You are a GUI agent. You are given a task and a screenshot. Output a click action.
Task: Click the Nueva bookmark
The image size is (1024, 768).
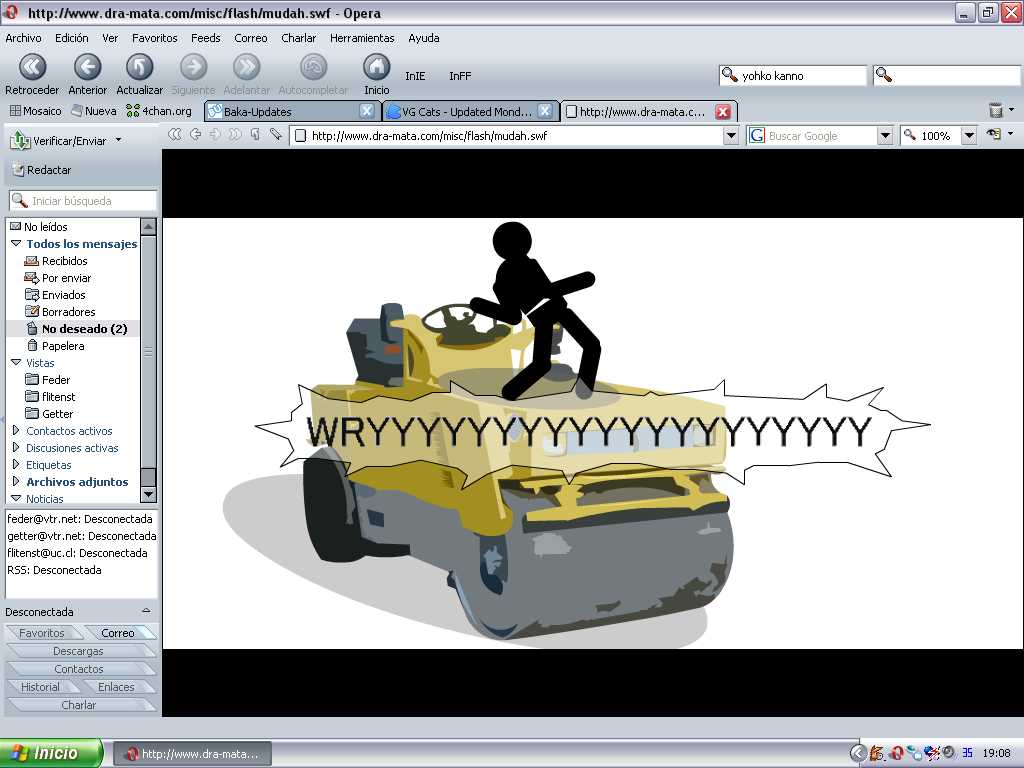(93, 111)
